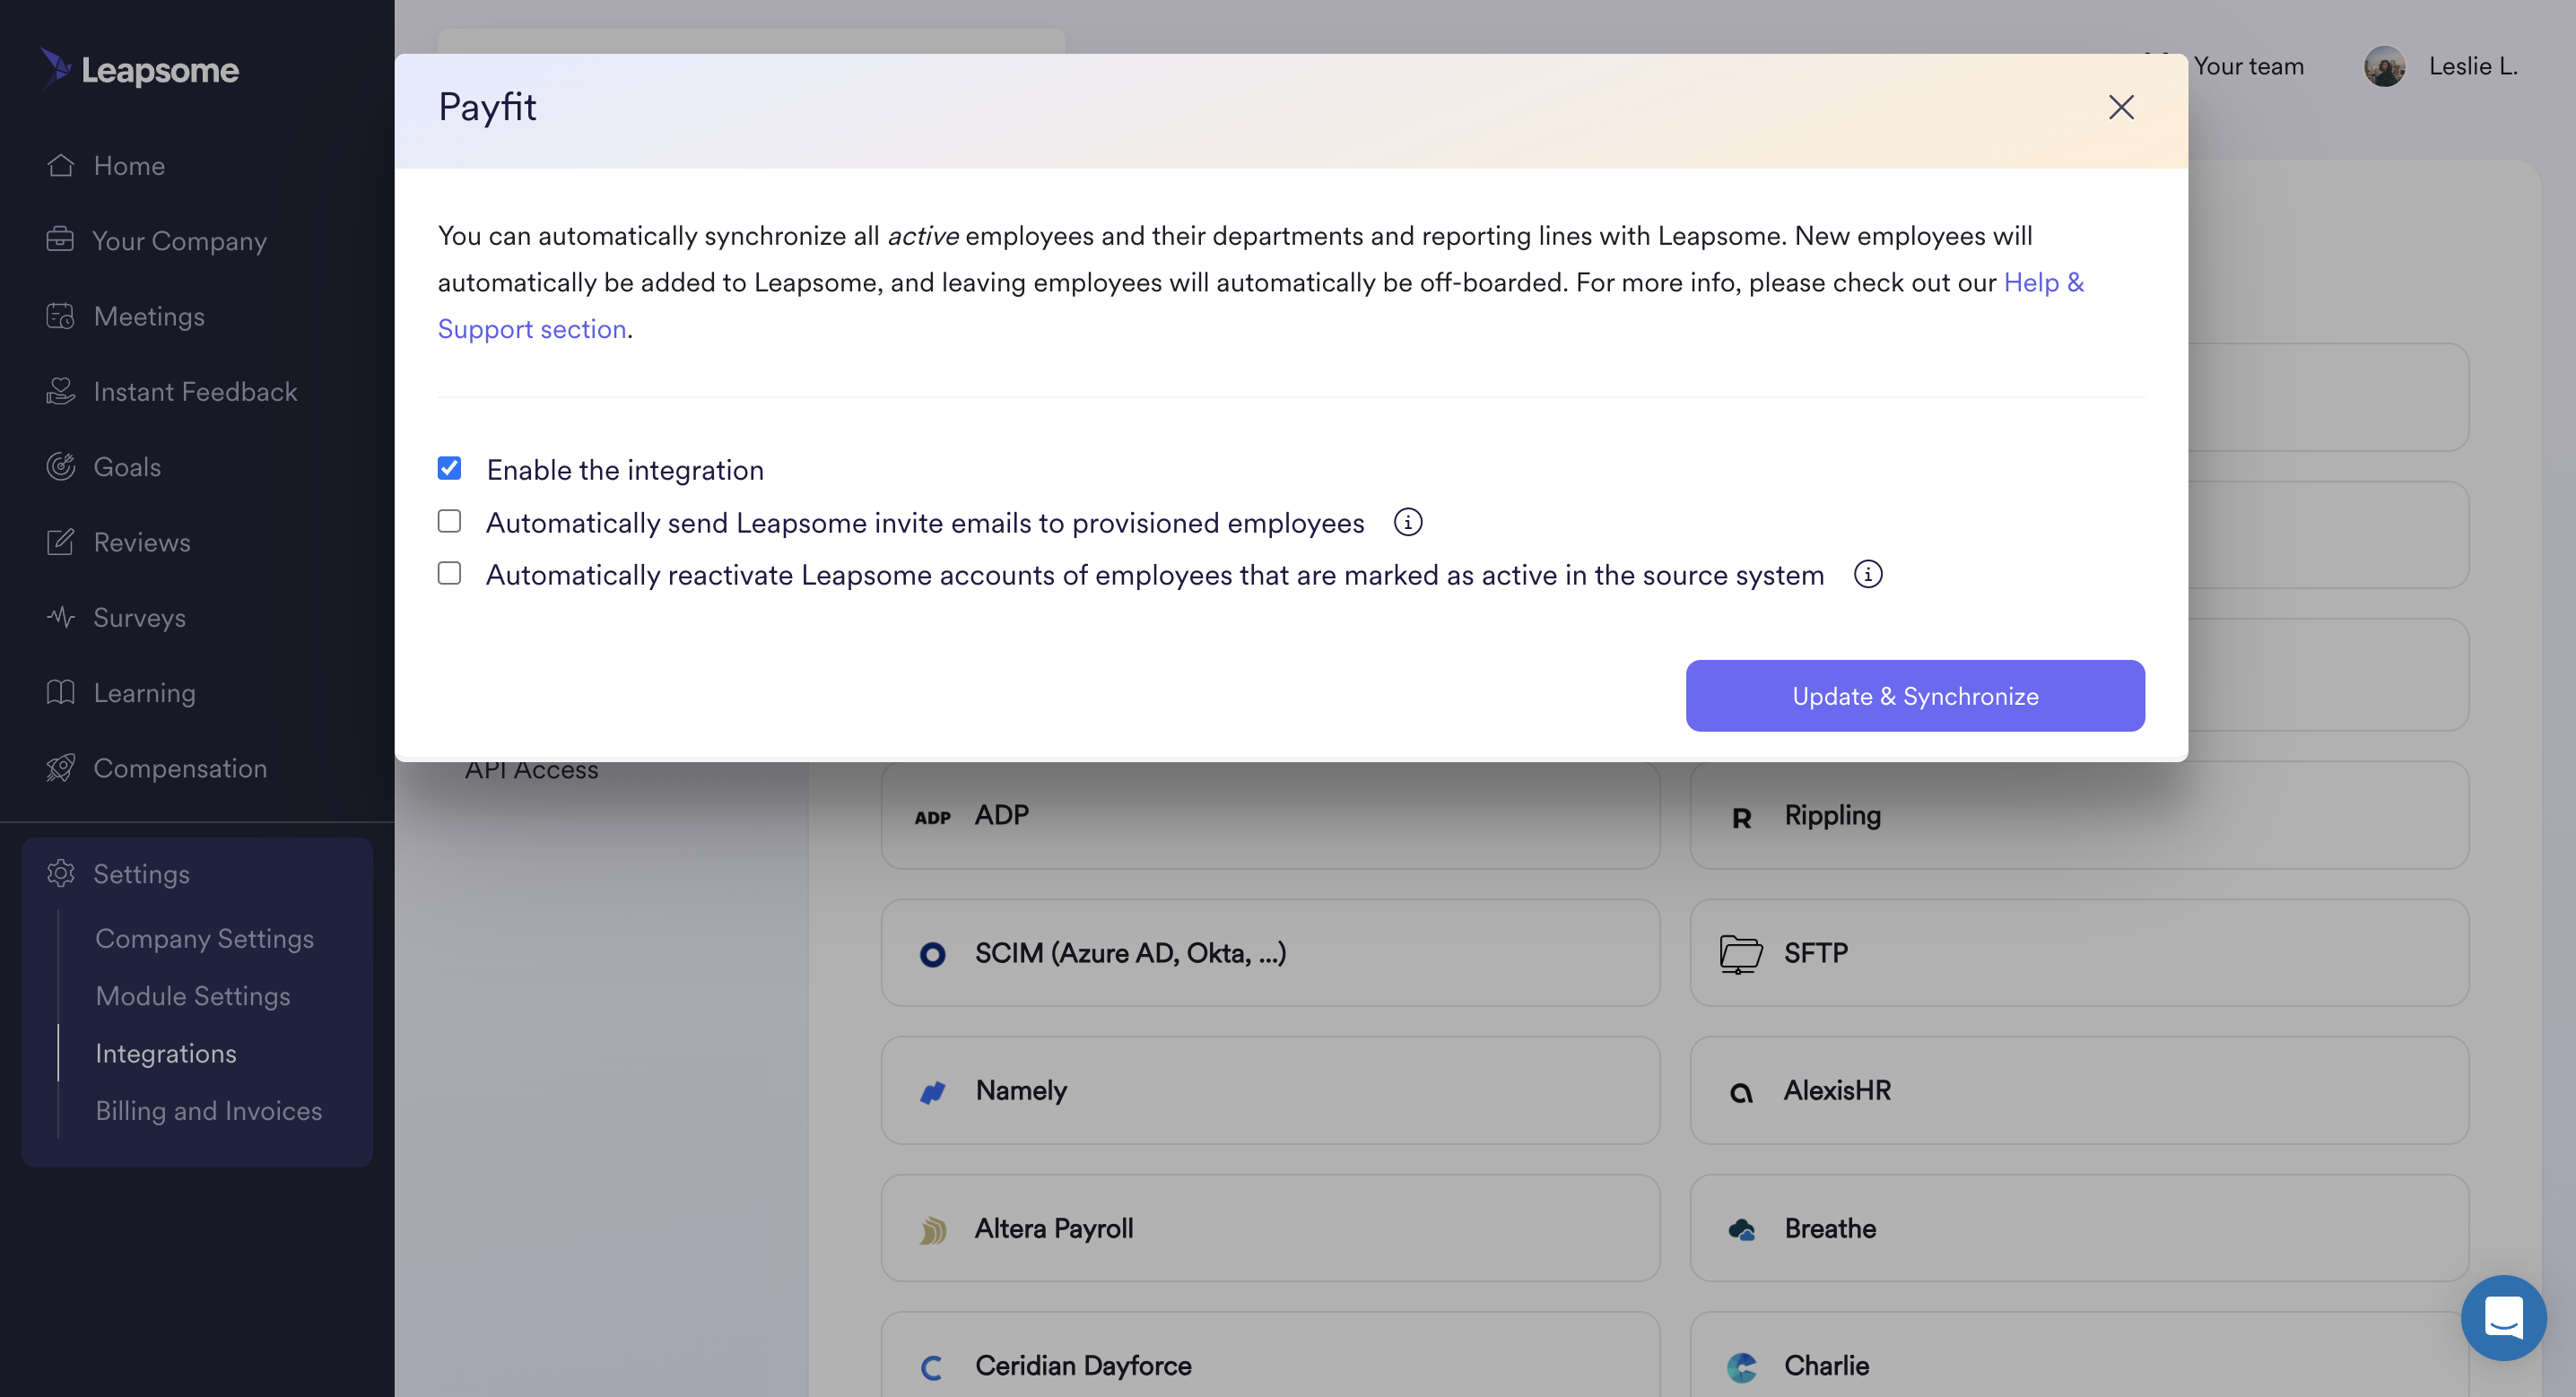Open Meetings menu item

tap(149, 316)
